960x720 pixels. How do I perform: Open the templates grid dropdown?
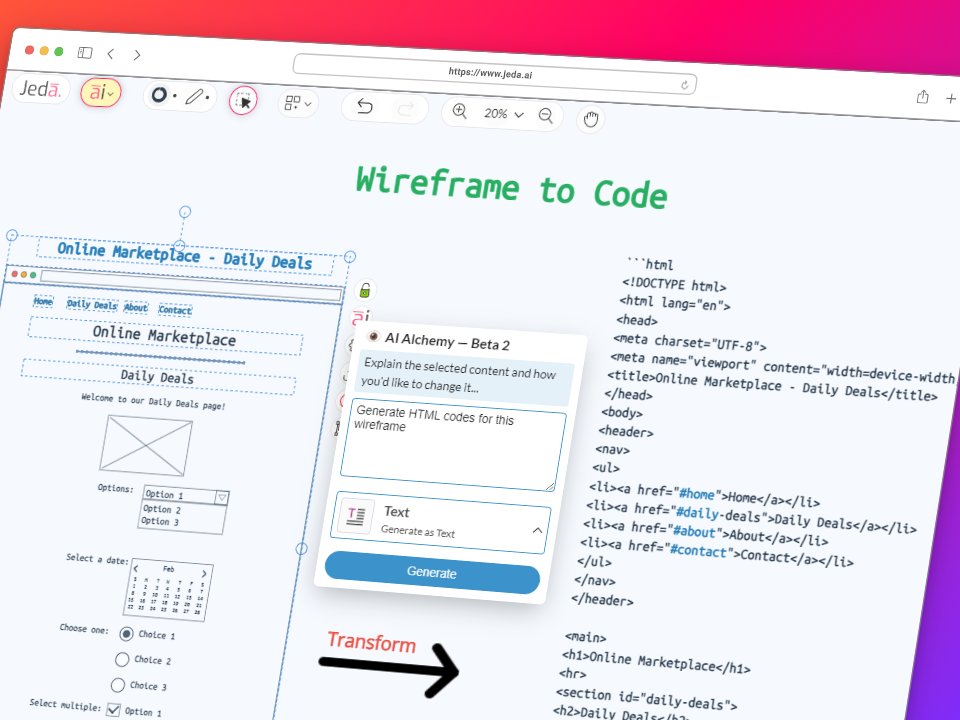(298, 103)
